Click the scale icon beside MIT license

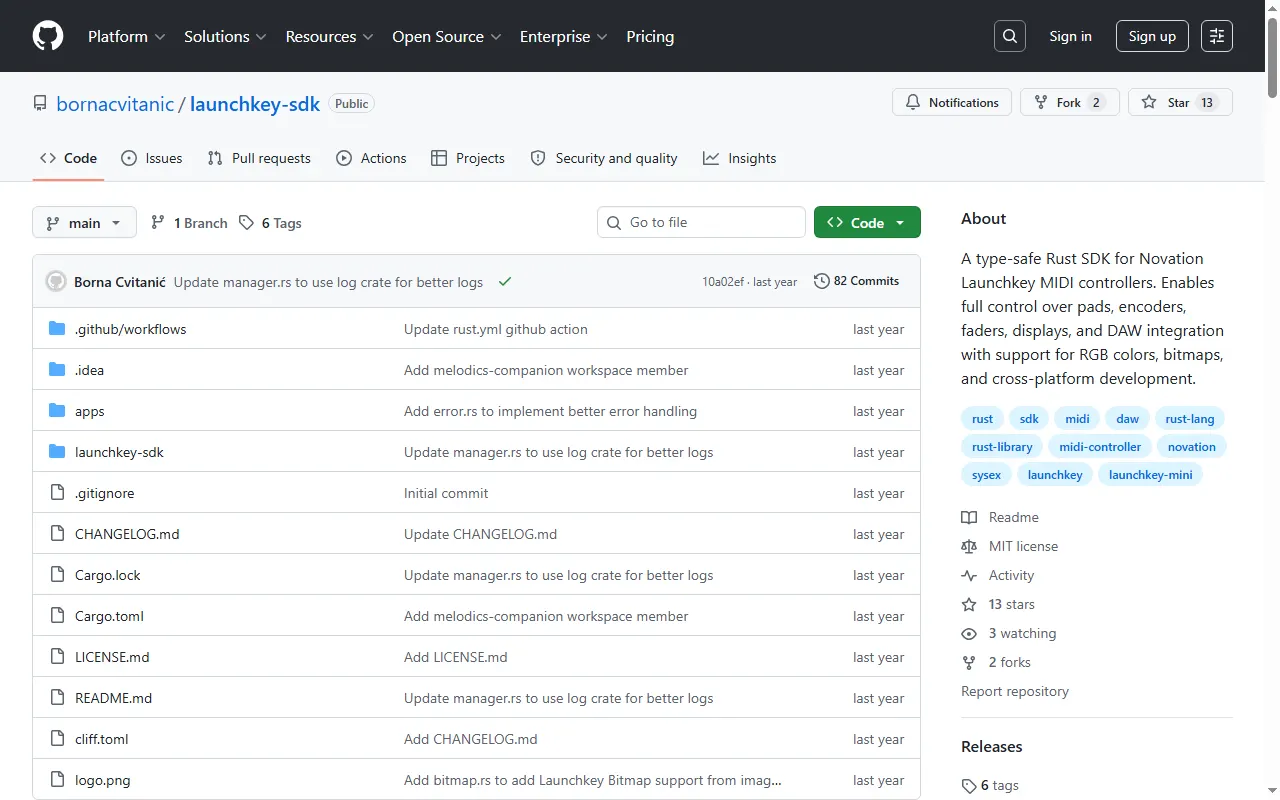tap(969, 546)
